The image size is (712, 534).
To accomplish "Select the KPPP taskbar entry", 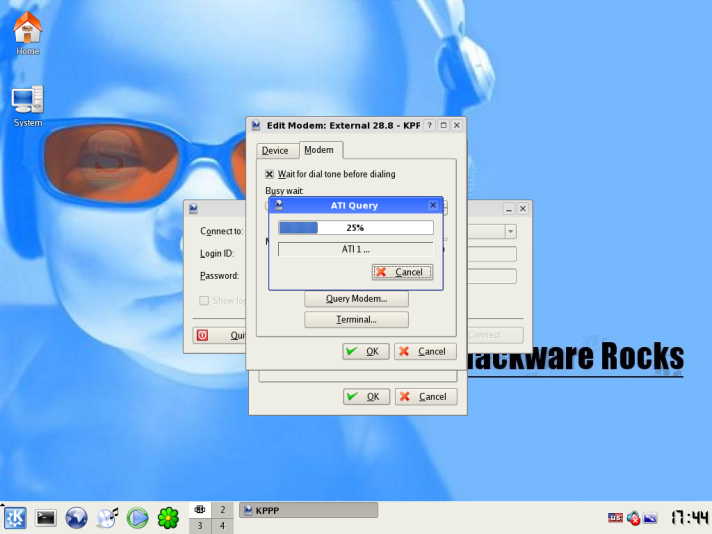I will [x=308, y=510].
